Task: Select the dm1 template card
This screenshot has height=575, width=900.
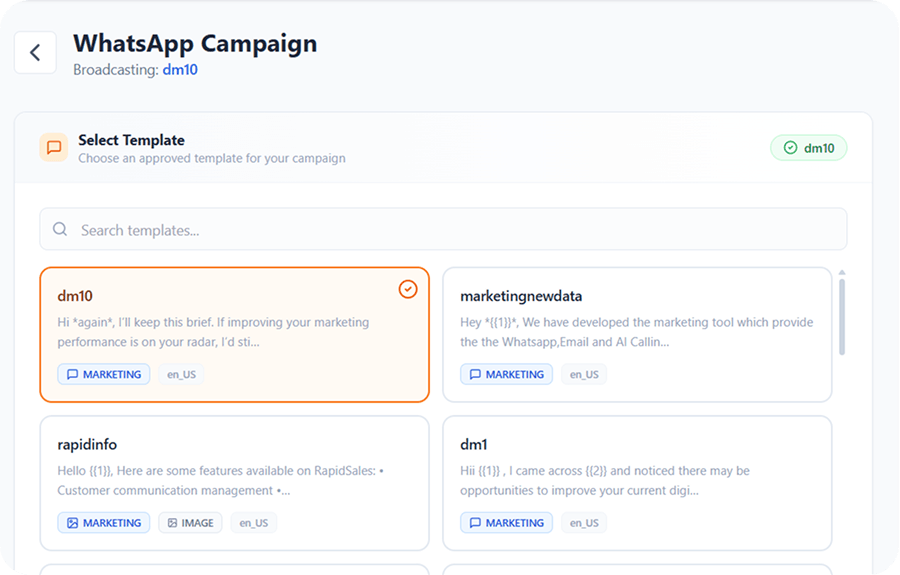Action: click(x=637, y=483)
